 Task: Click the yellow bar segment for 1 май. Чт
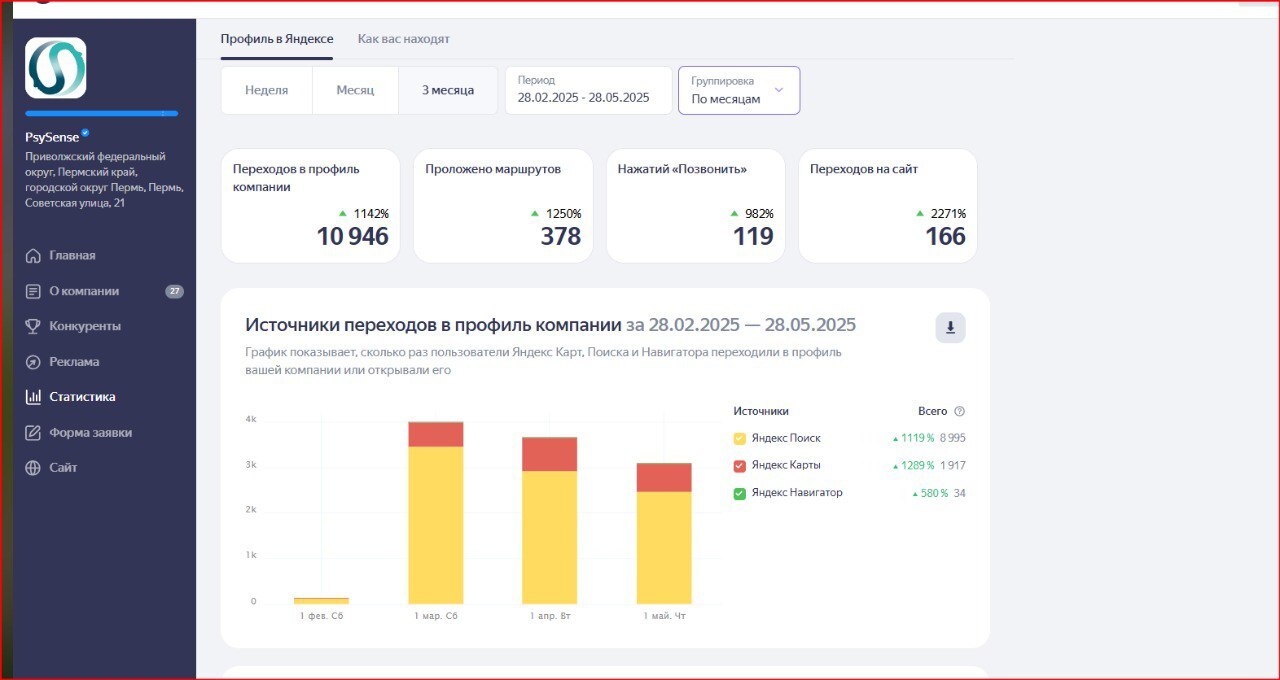click(664, 547)
